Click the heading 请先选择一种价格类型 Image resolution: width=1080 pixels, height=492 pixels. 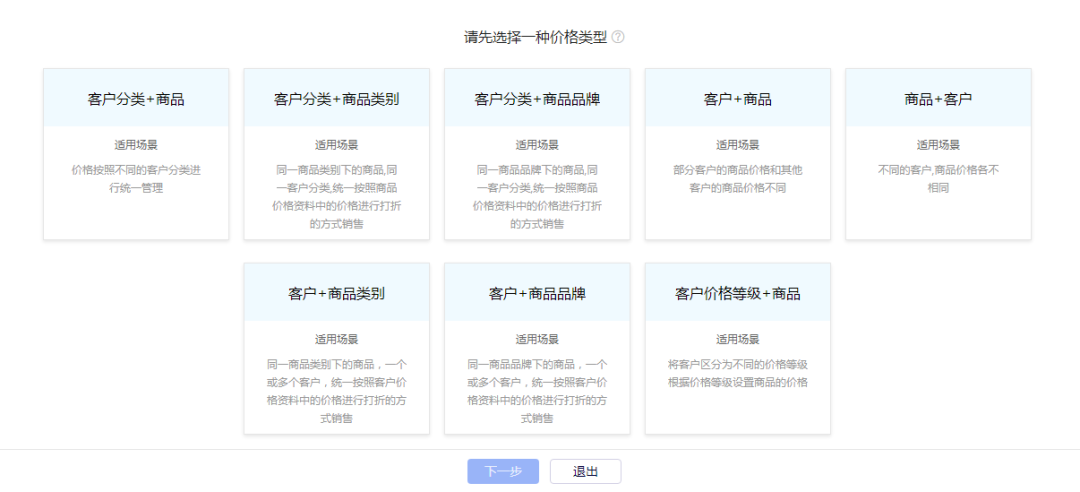click(535, 37)
